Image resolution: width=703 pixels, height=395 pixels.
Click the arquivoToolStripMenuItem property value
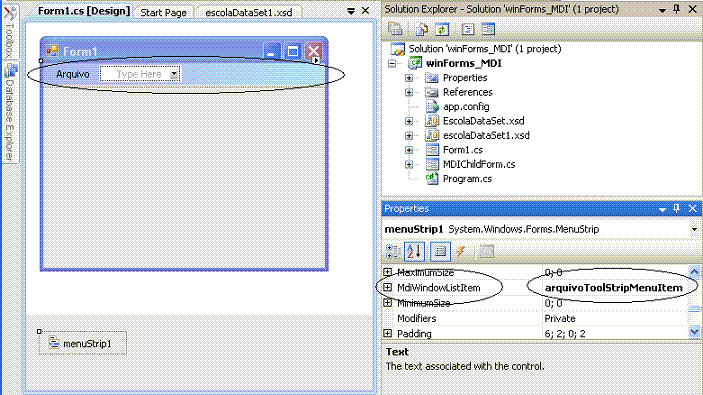[614, 287]
